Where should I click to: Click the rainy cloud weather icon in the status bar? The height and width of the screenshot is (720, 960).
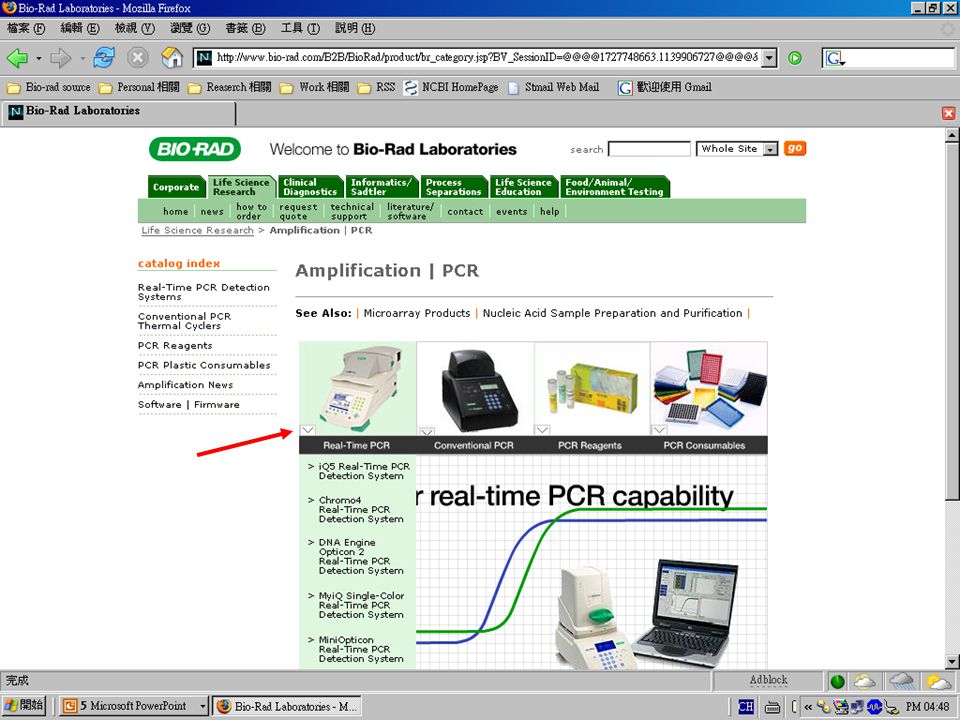click(x=902, y=681)
